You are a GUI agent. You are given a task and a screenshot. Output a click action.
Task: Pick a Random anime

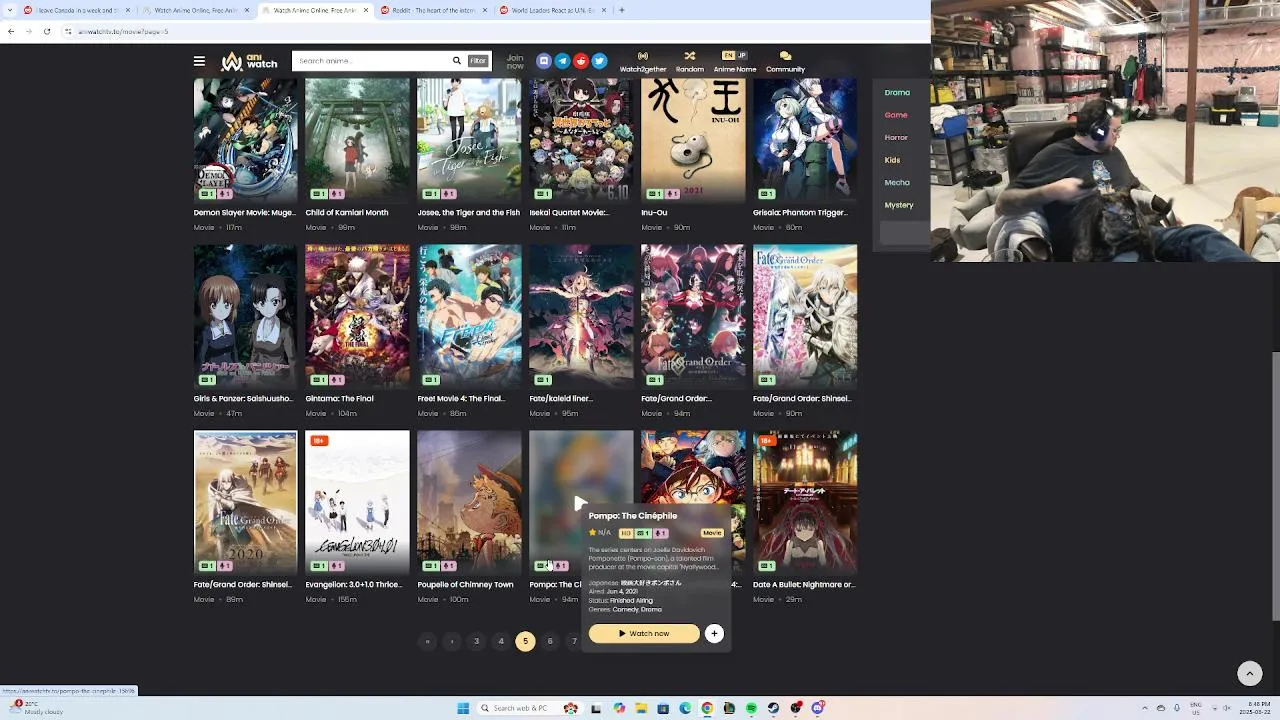(690, 62)
